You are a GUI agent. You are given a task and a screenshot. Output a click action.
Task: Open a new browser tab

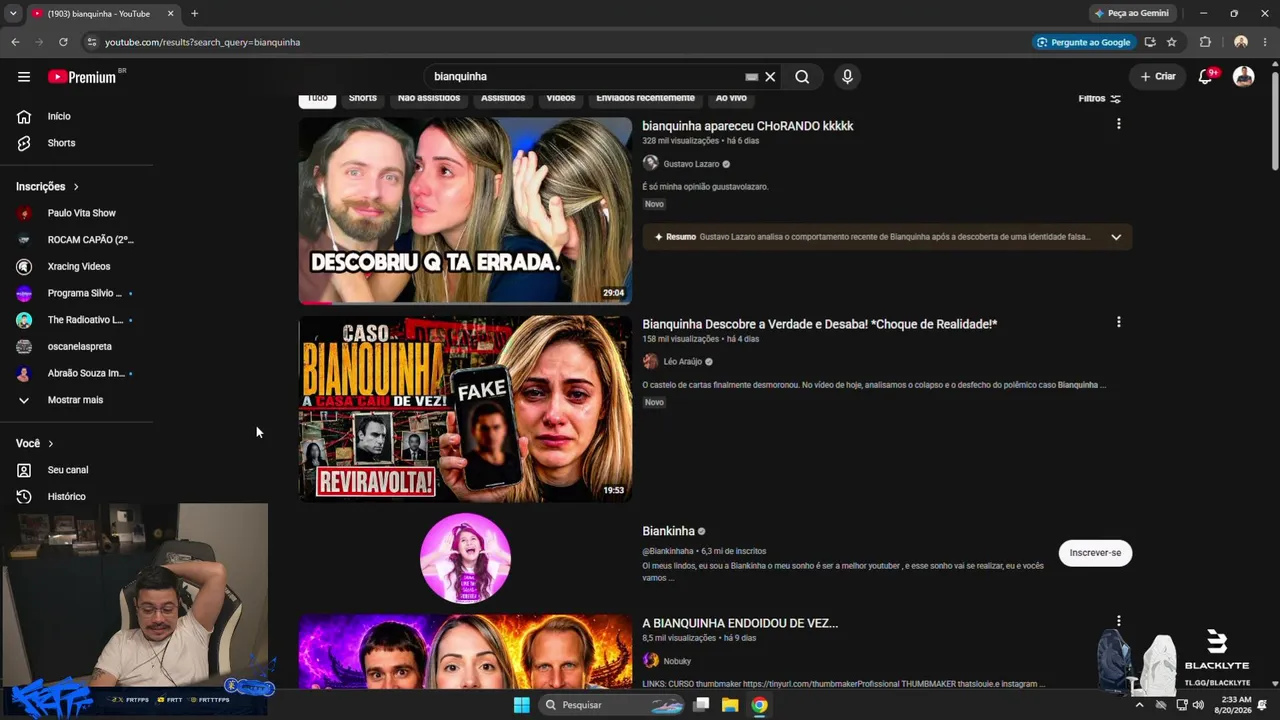(x=194, y=14)
